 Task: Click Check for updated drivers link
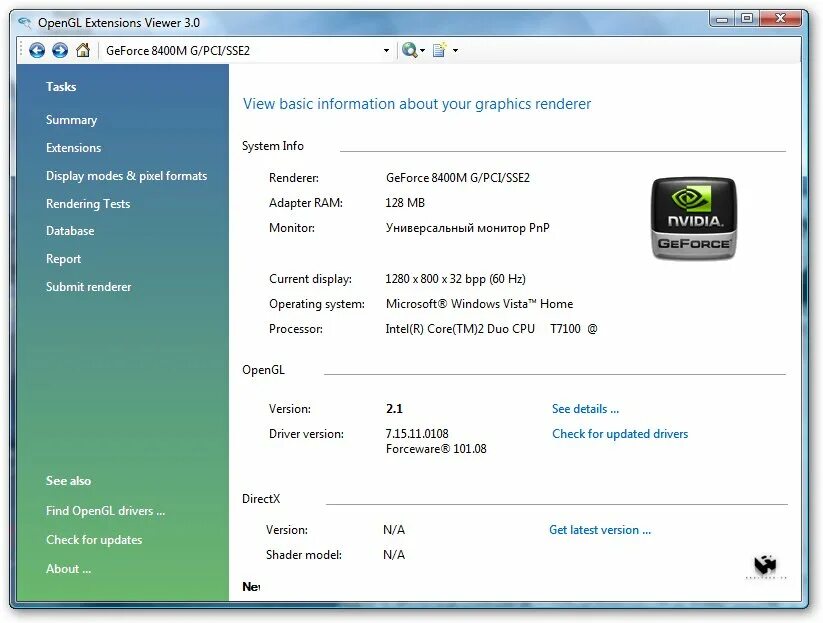coord(620,434)
